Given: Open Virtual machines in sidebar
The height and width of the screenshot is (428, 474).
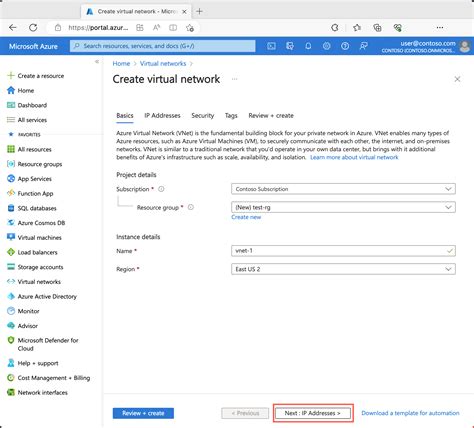Looking at the screenshot, I should point(34,237).
